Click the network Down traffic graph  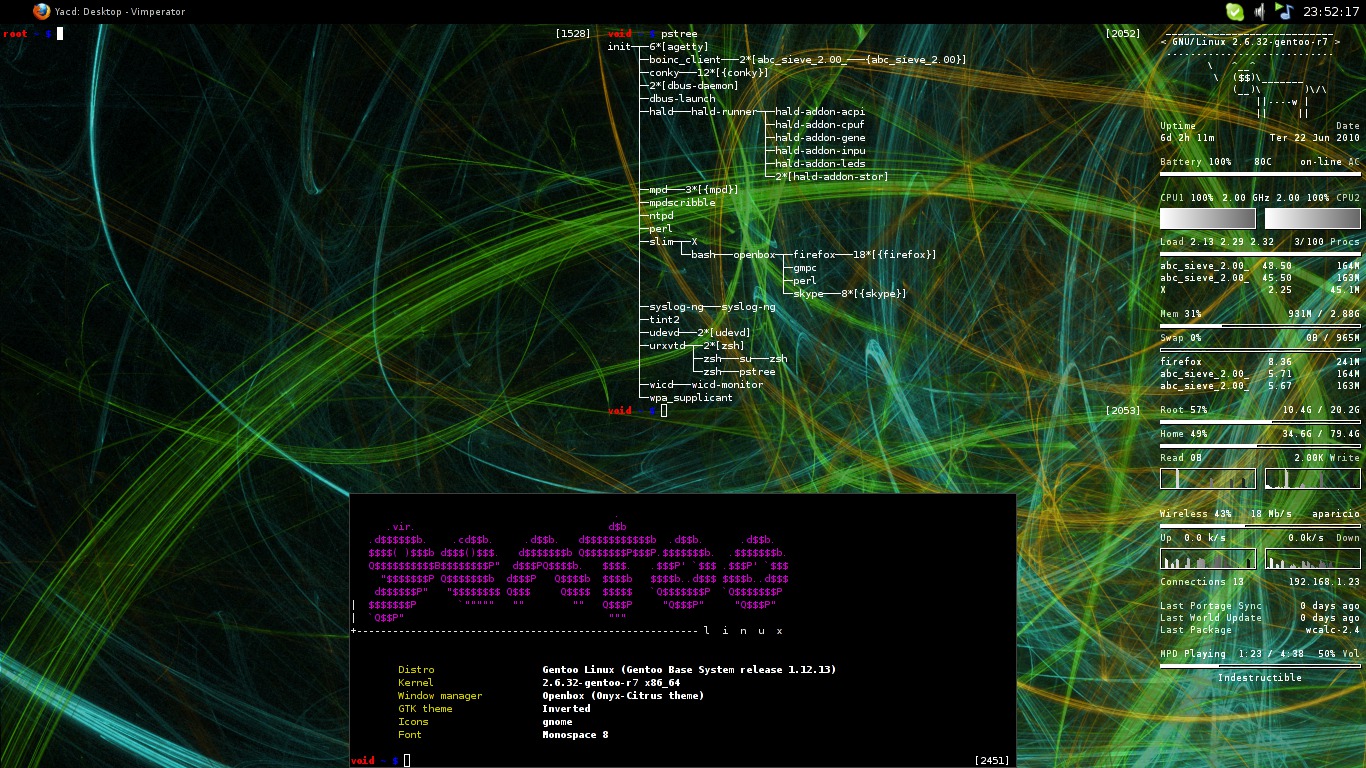[1312, 558]
